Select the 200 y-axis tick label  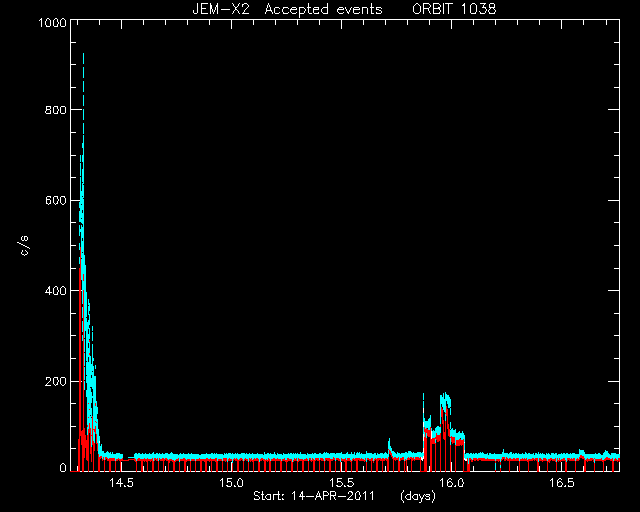(55, 381)
